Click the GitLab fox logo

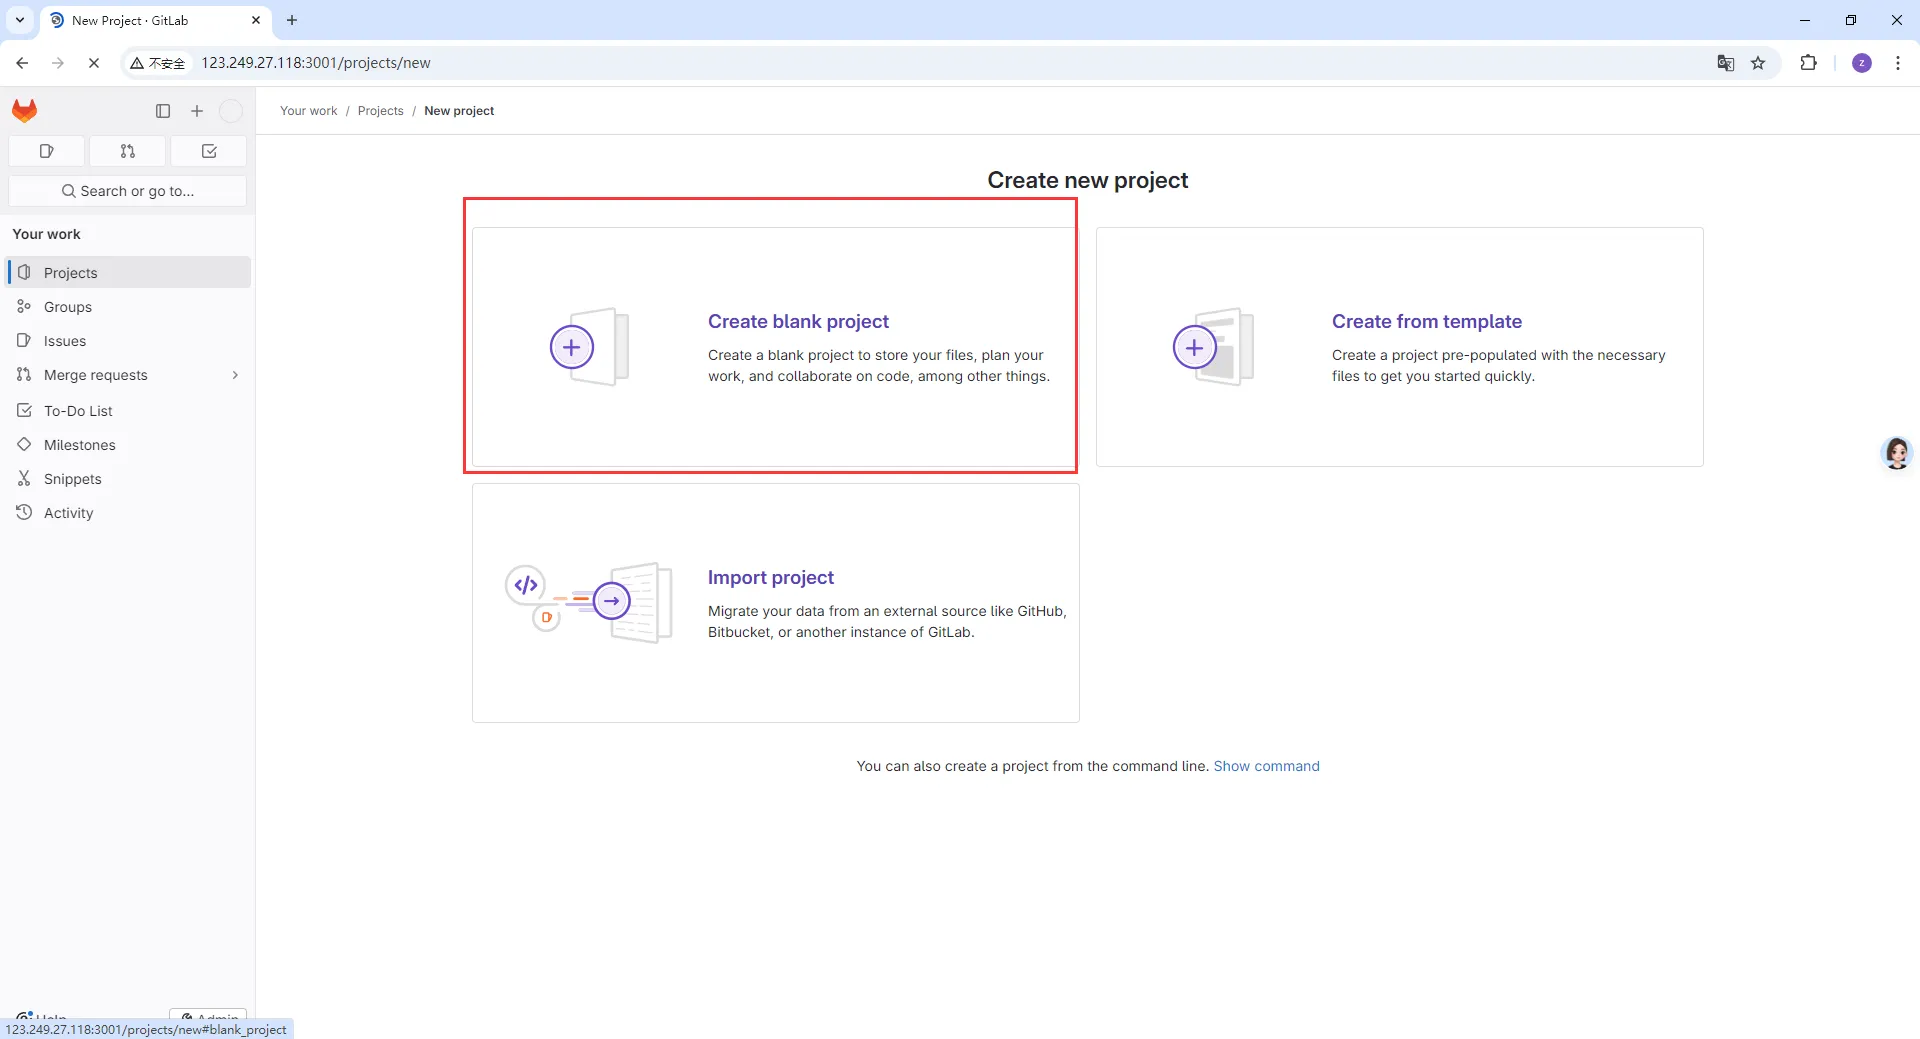[25, 111]
